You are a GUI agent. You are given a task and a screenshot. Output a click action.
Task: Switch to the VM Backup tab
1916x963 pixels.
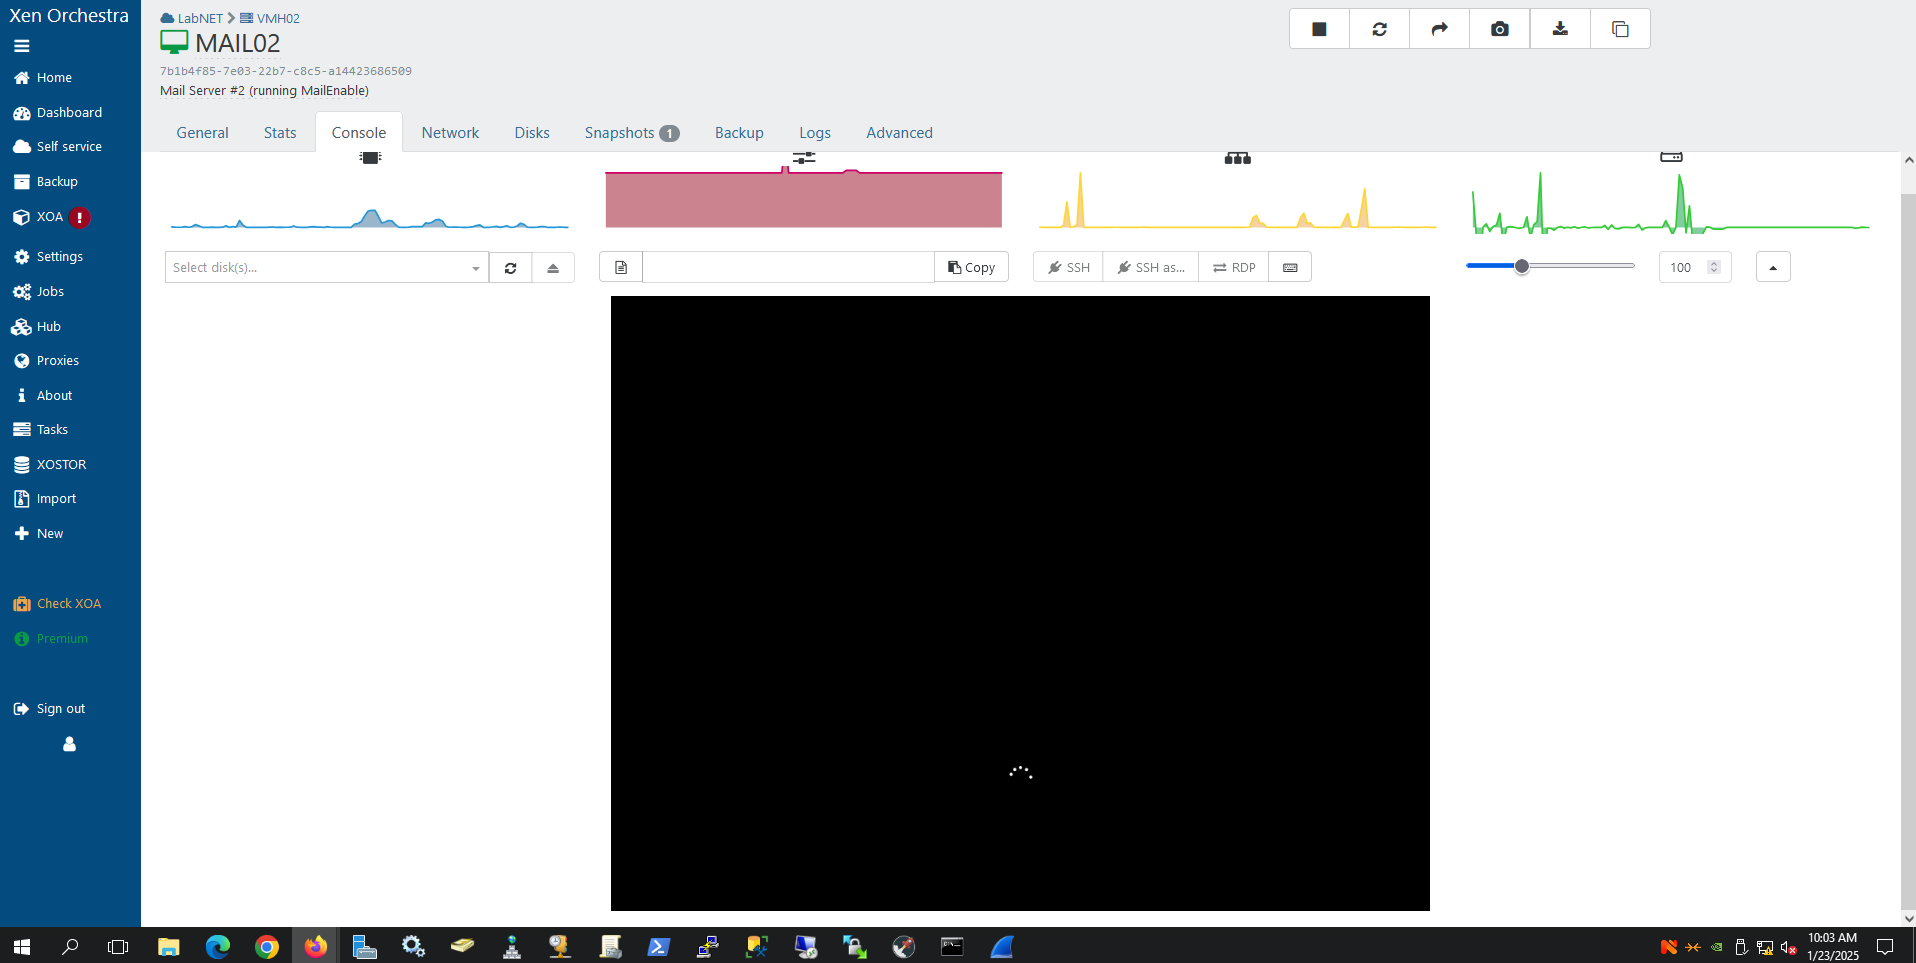click(x=739, y=133)
